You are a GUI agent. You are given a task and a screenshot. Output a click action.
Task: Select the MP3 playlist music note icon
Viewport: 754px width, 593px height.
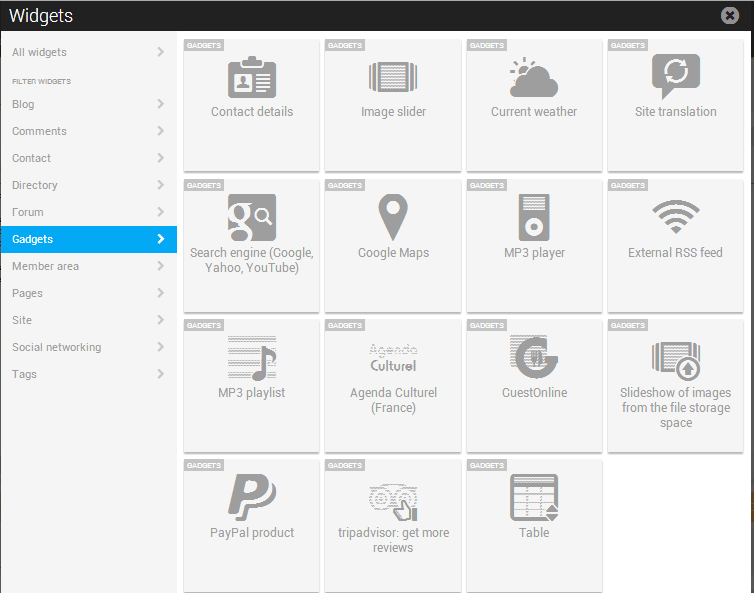coord(251,358)
